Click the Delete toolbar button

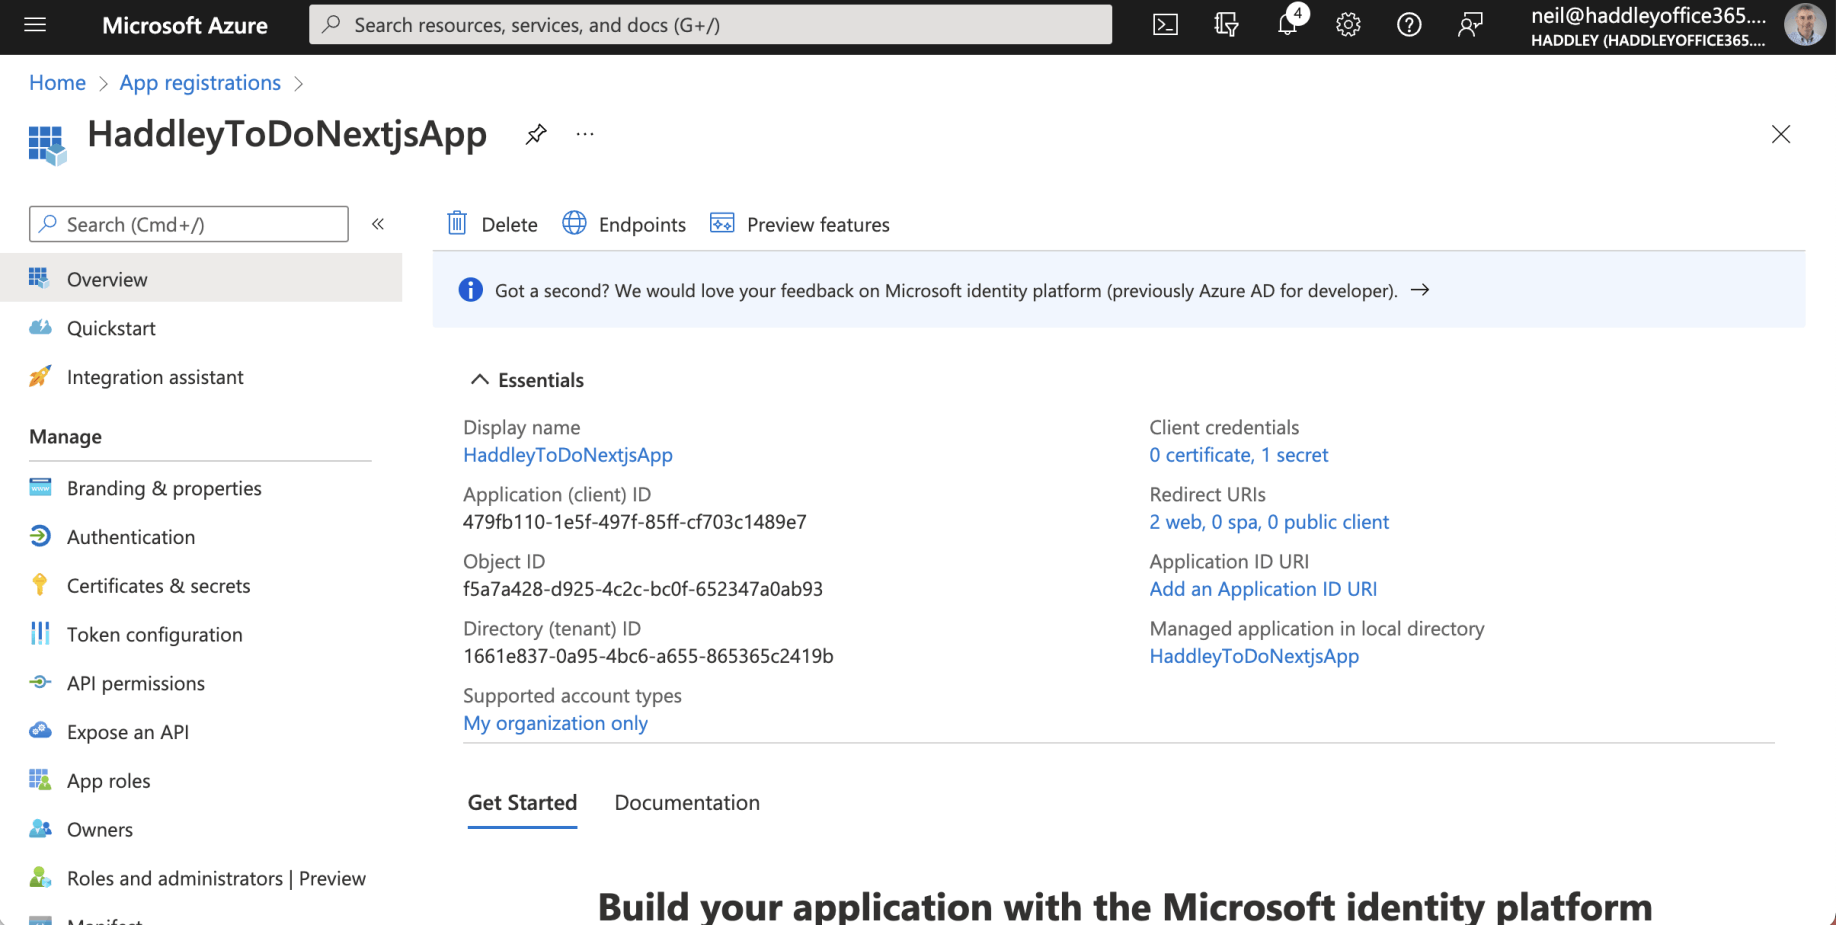(492, 224)
